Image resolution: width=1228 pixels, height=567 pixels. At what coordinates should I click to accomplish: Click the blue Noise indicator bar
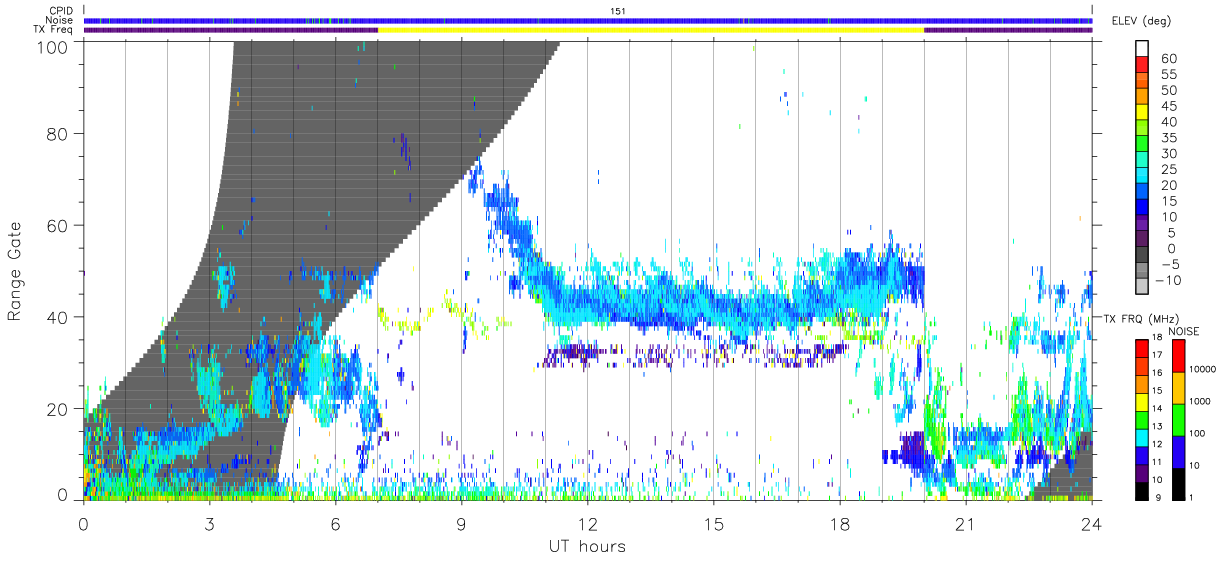588,20
